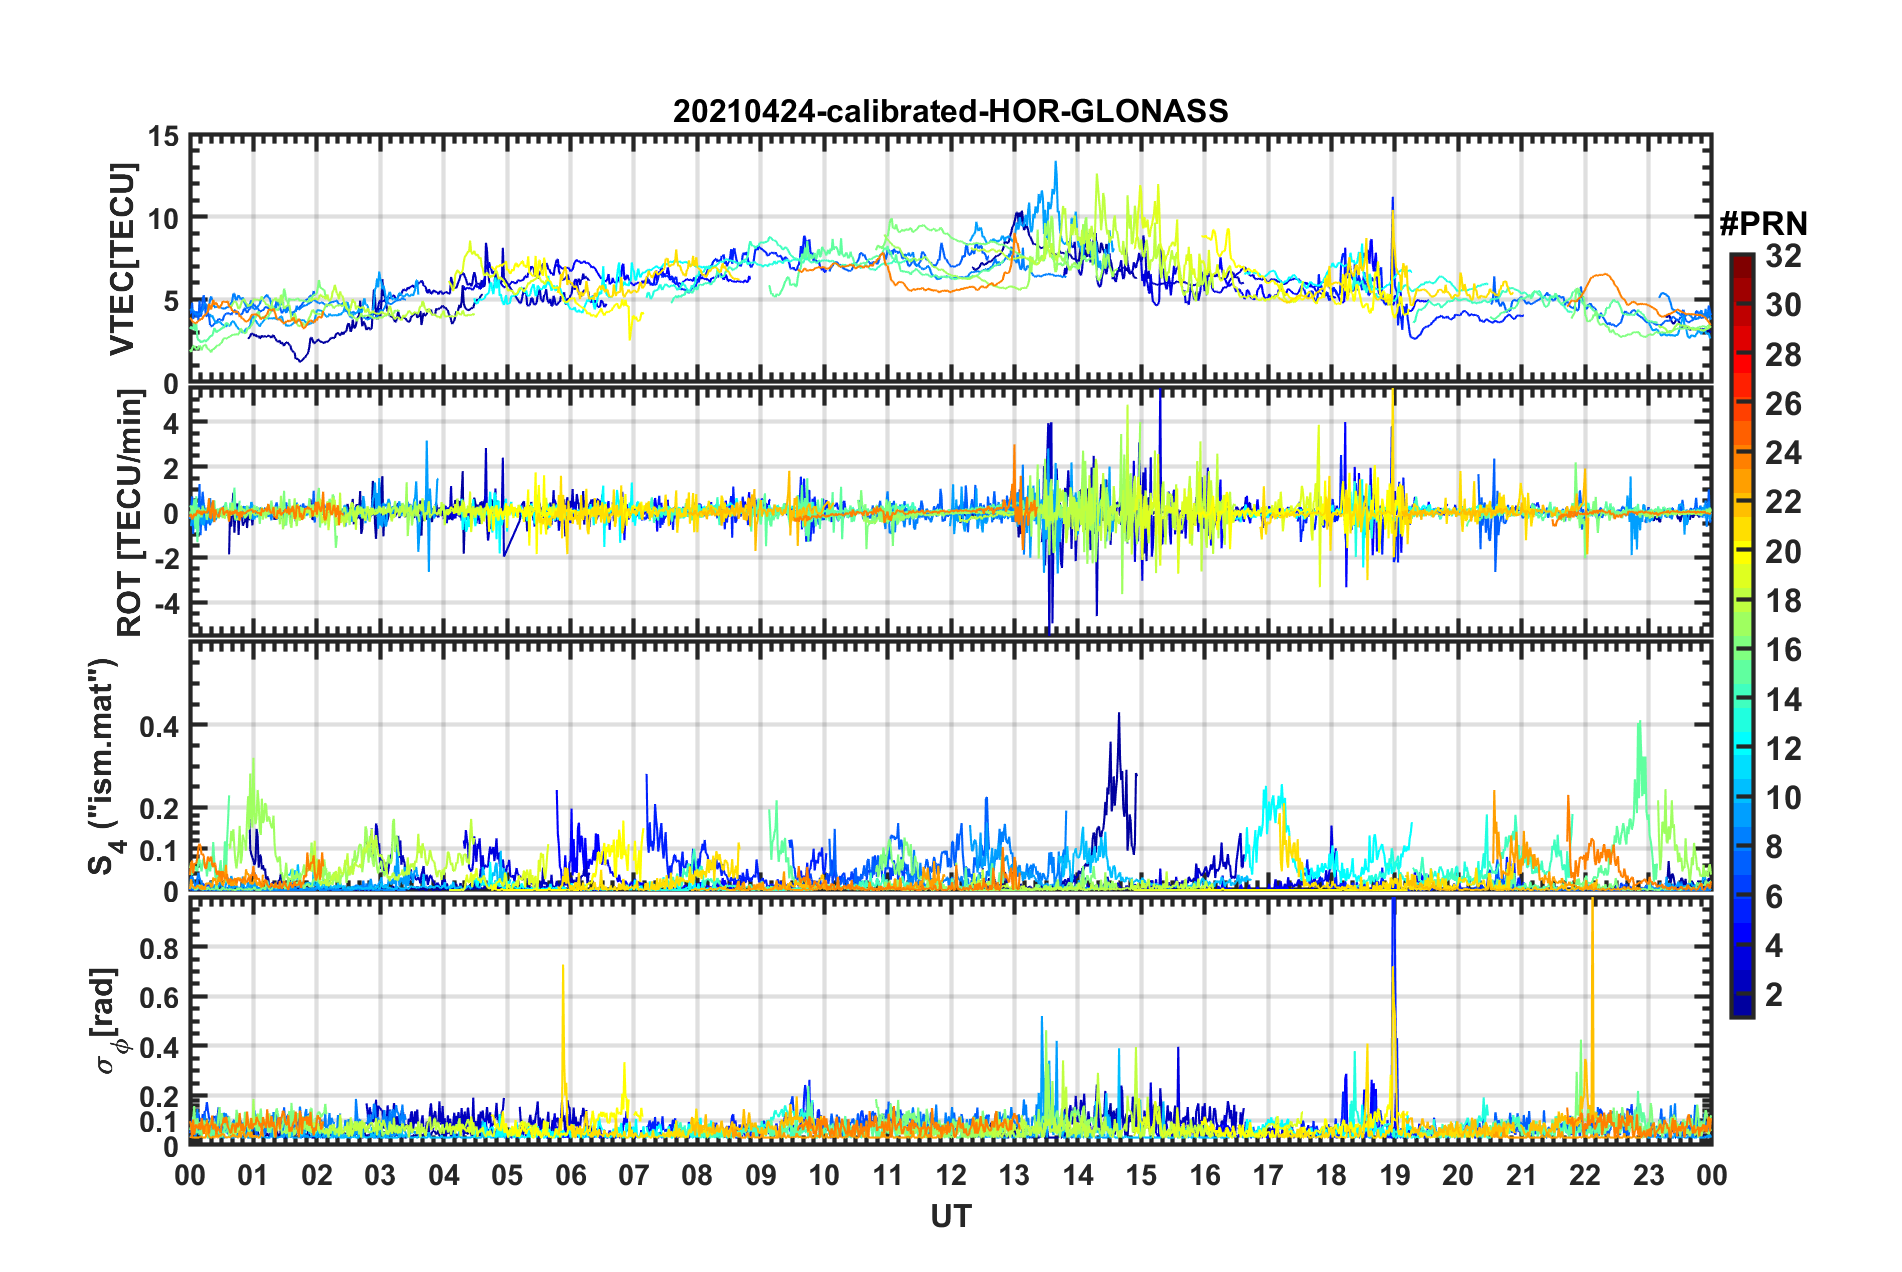Click the sigma-phi panel plot area
This screenshot has height=1272, width=1902.
click(x=950, y=1021)
